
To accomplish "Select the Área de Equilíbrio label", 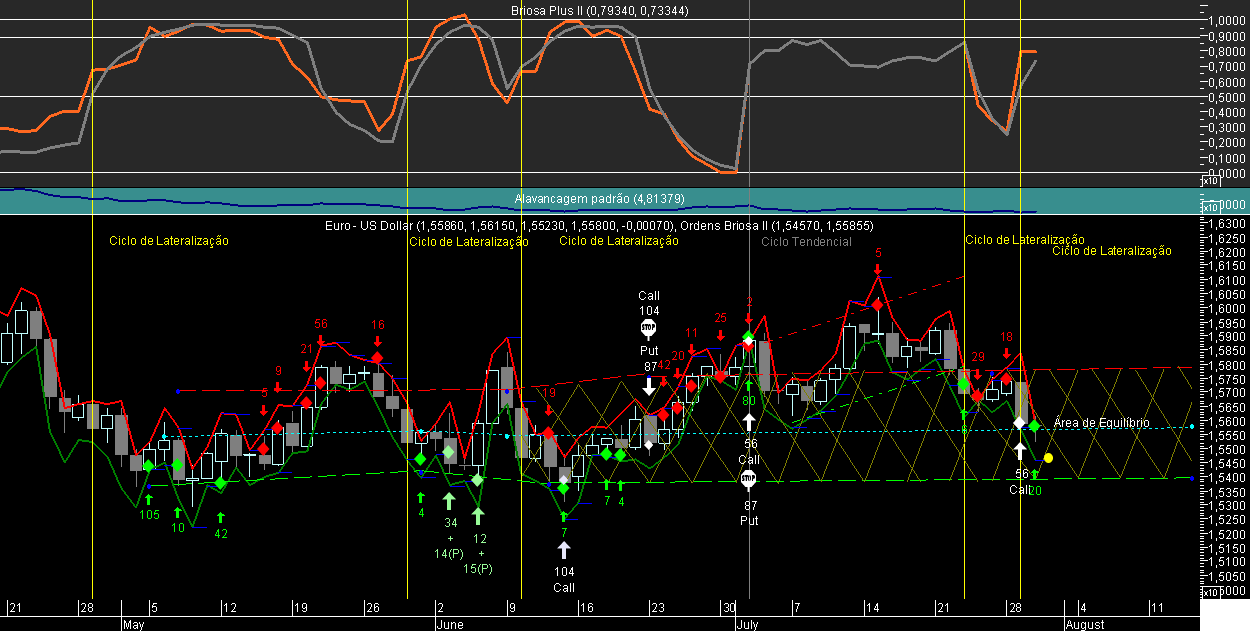I will 1101,424.
